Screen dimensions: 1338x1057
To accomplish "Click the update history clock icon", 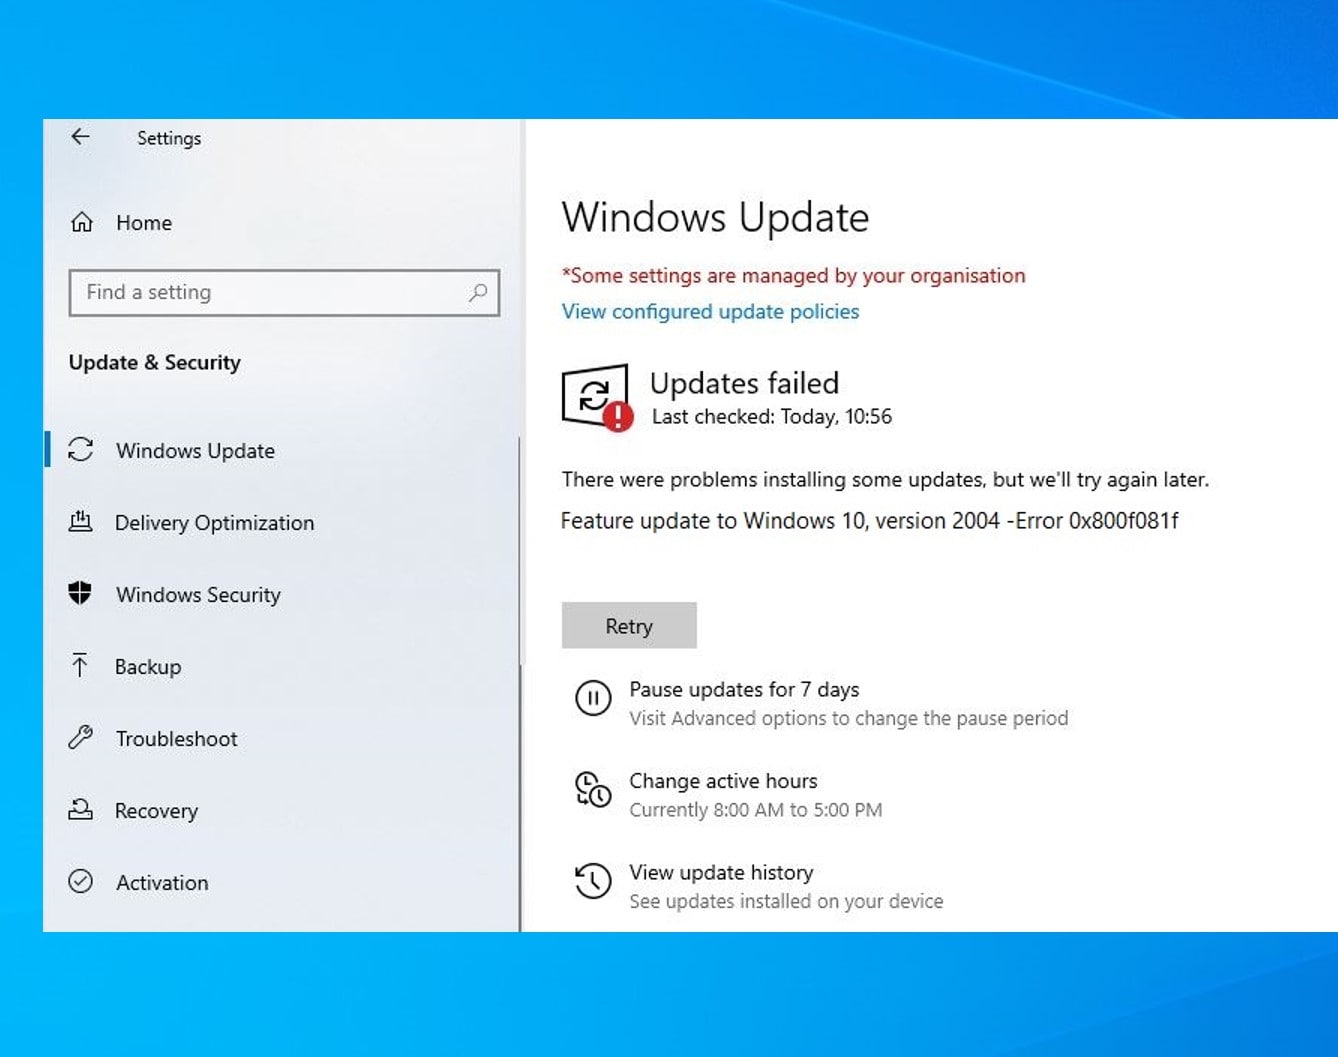I will [593, 881].
